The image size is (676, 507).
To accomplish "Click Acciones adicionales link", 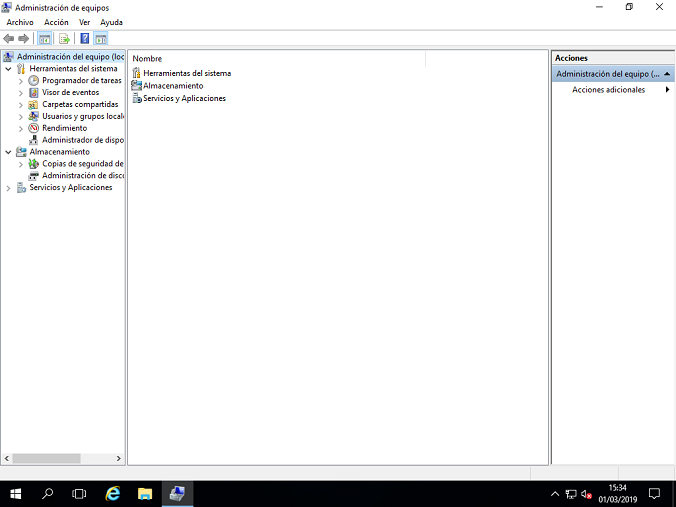I will pos(608,90).
